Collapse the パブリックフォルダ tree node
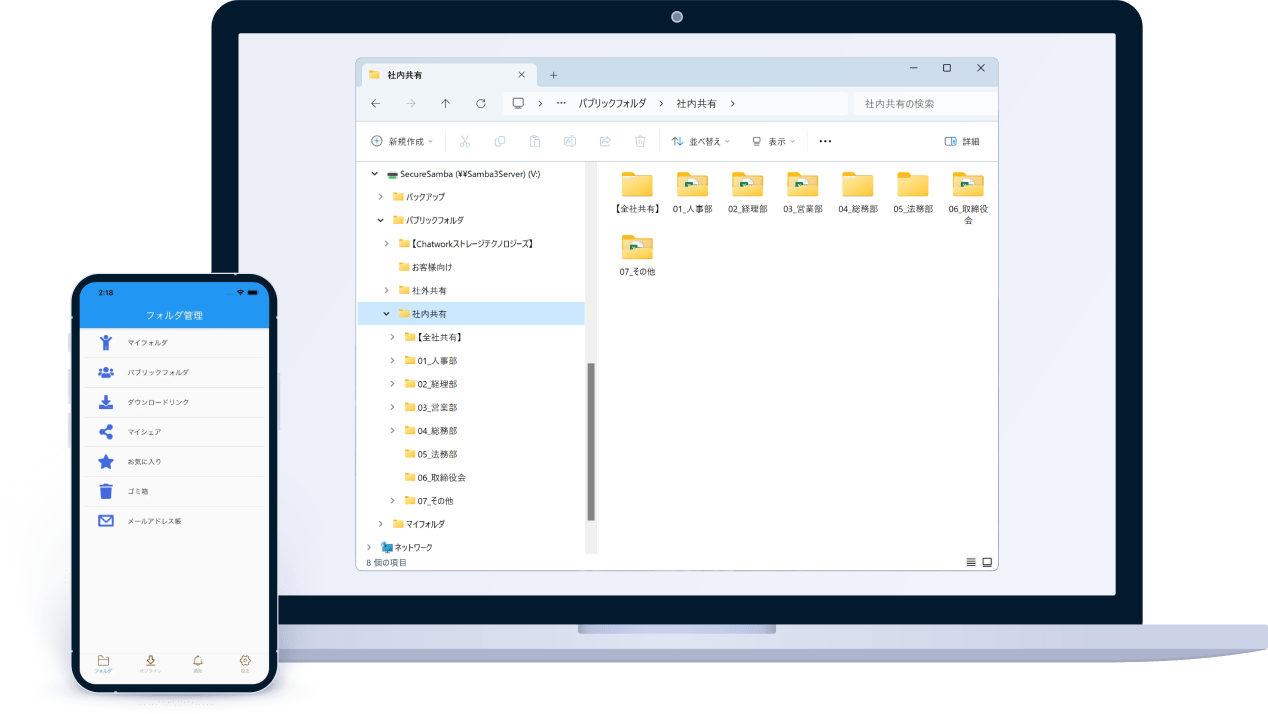Screen dimensions: 1268x714 point(381,220)
